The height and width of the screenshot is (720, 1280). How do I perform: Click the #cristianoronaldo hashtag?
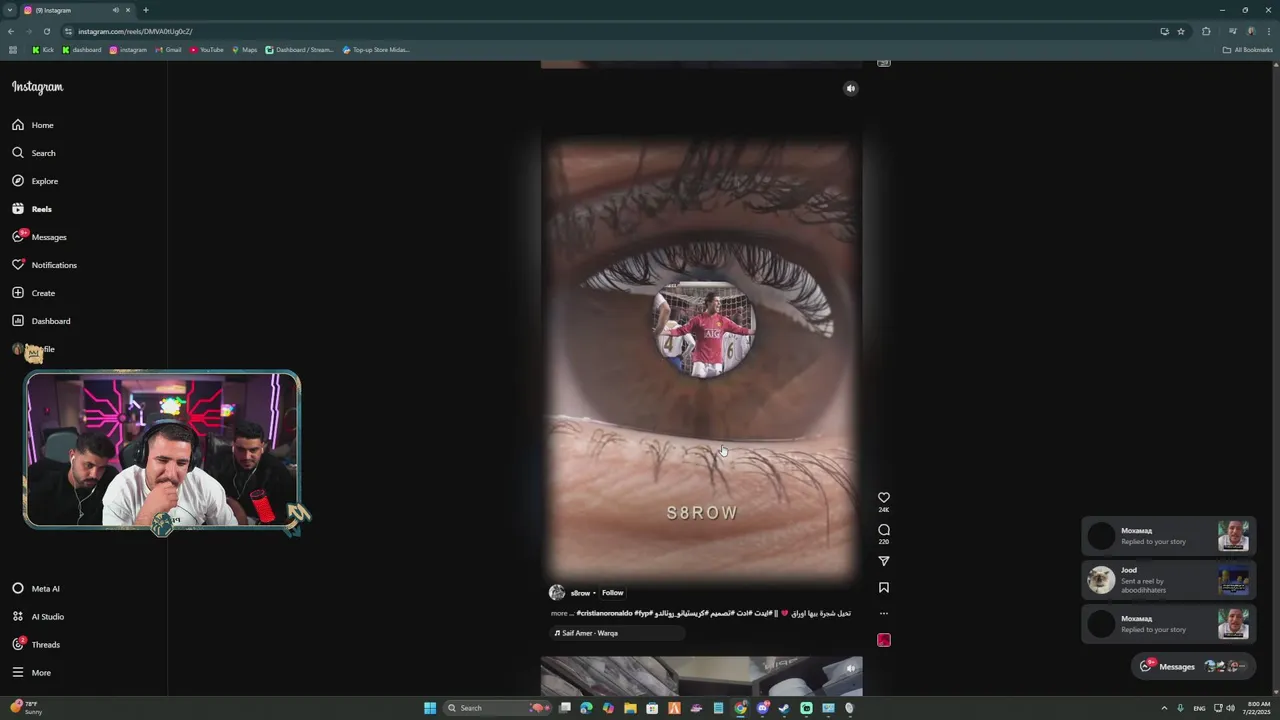click(605, 613)
